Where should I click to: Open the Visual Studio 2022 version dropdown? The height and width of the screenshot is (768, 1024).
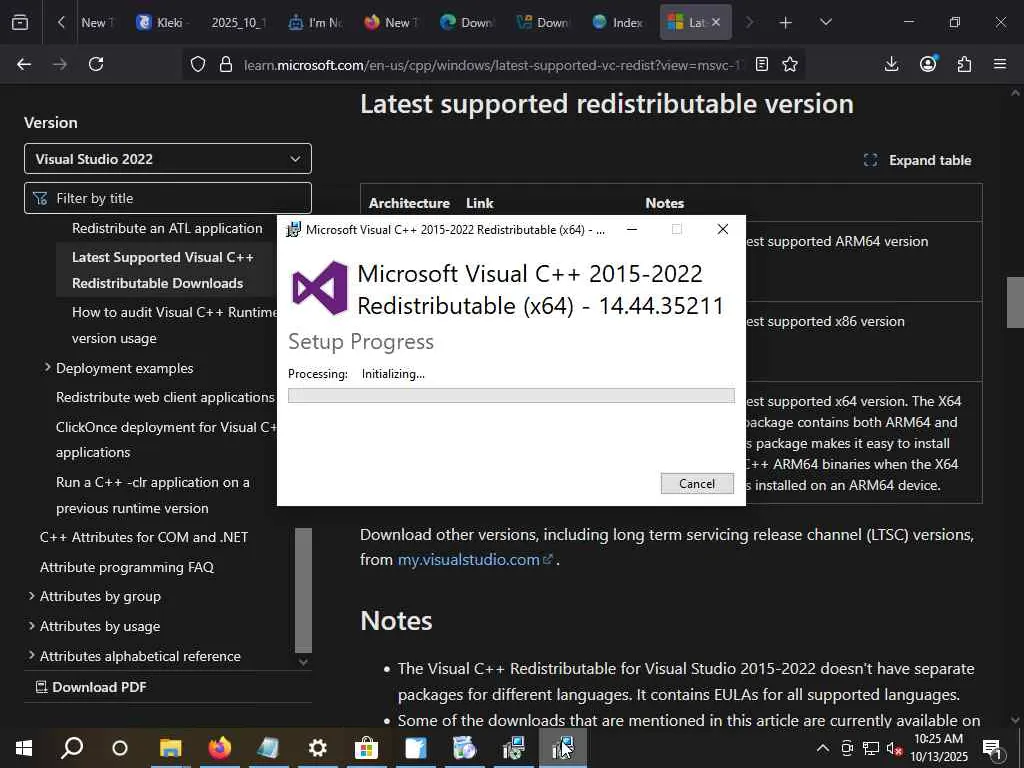(168, 159)
